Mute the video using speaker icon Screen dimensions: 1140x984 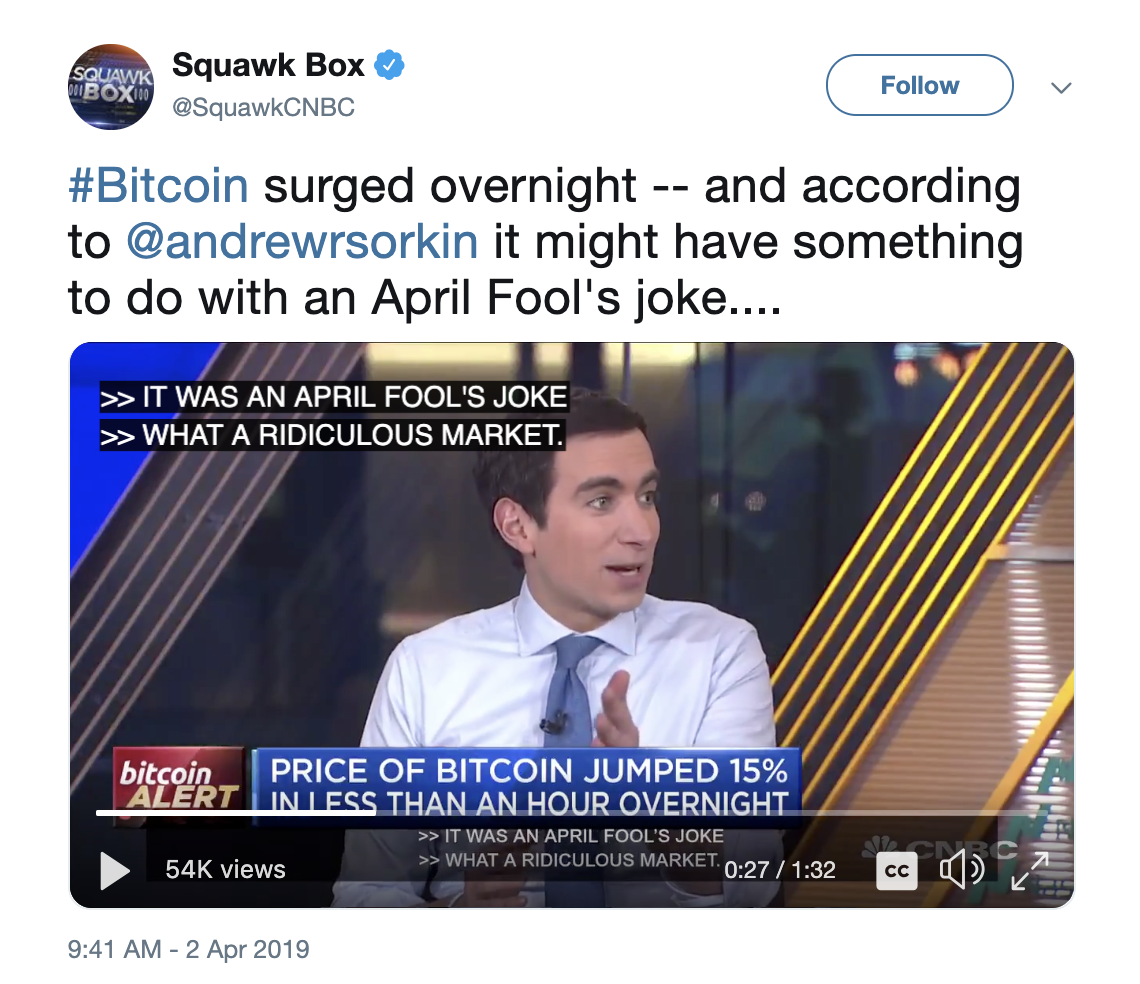click(x=962, y=870)
